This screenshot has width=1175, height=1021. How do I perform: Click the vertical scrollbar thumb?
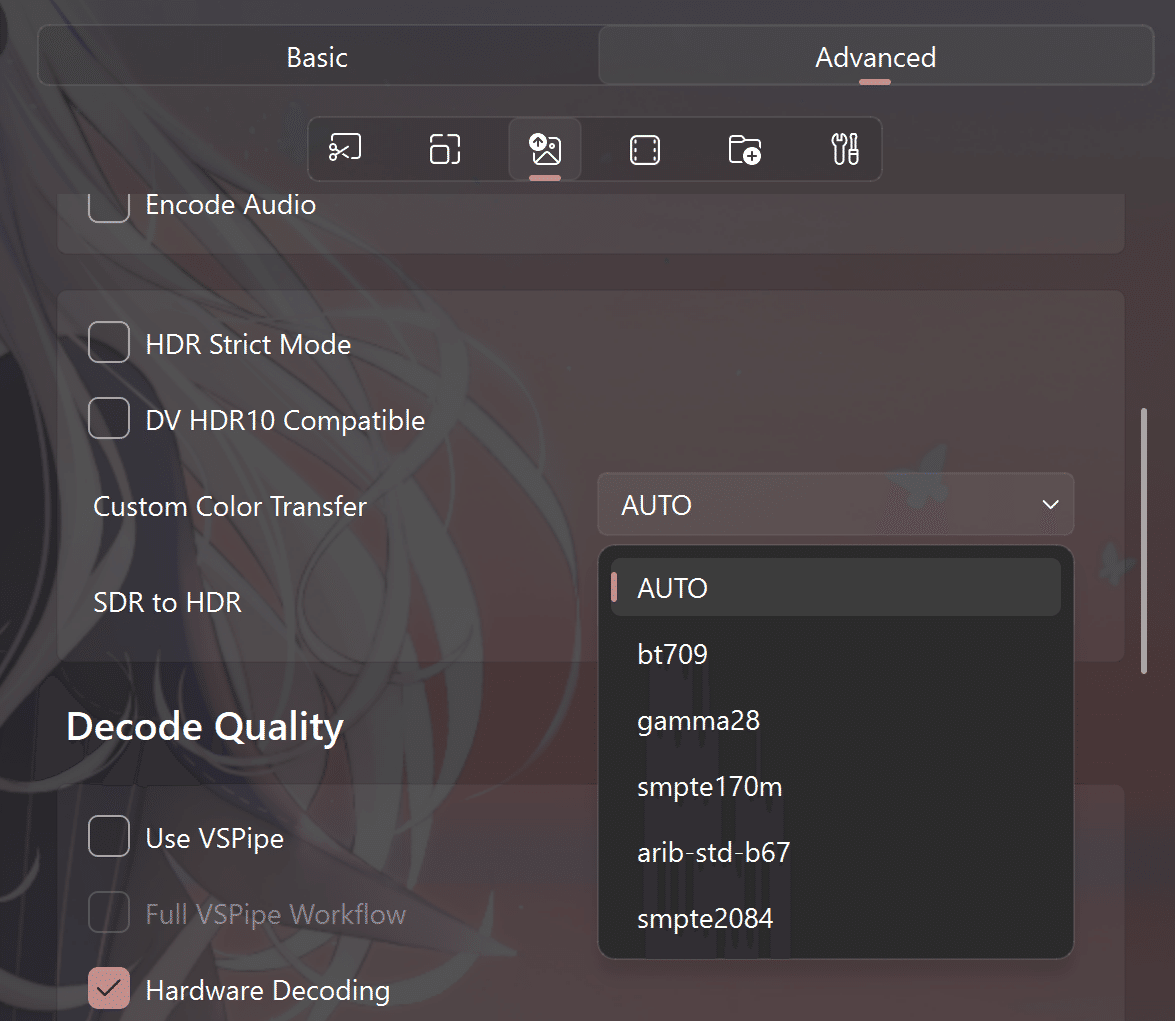tap(1144, 541)
